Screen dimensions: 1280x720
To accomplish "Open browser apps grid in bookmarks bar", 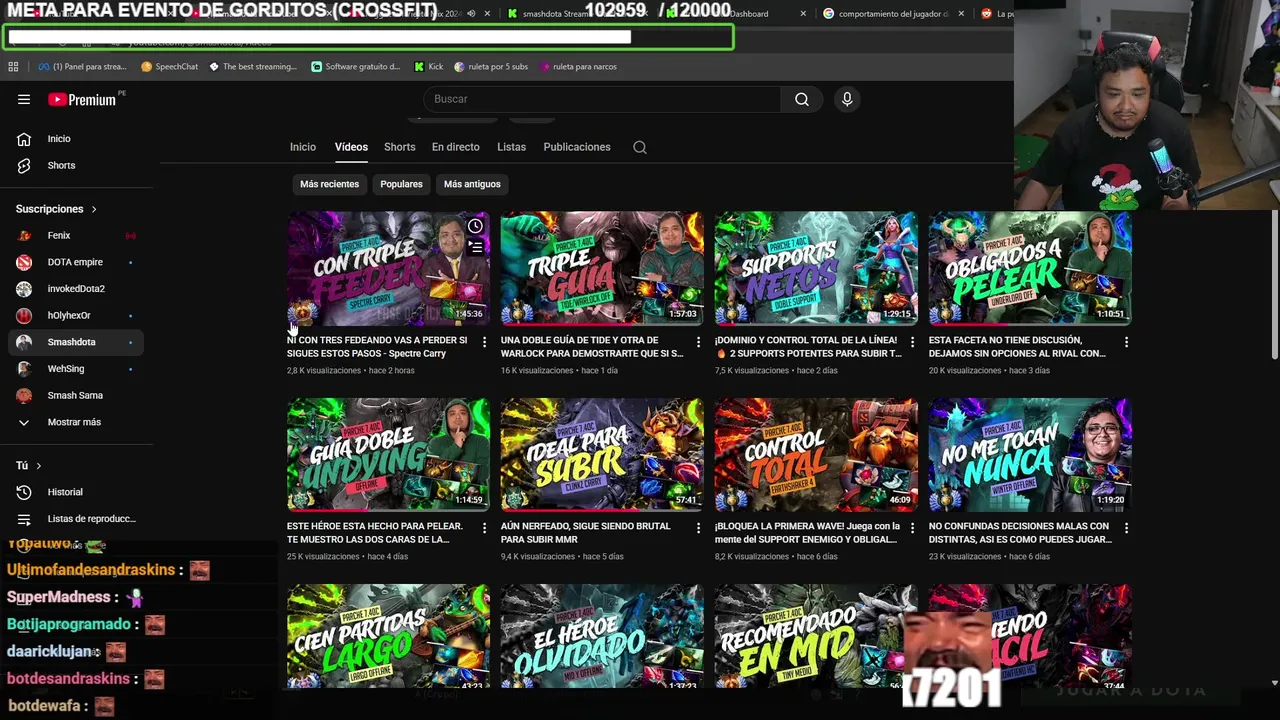I will tap(13, 67).
